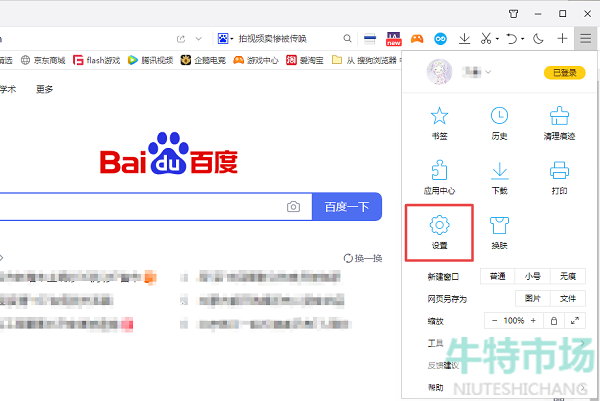
Task: Click the 换一换 refresh link
Action: pos(363,258)
